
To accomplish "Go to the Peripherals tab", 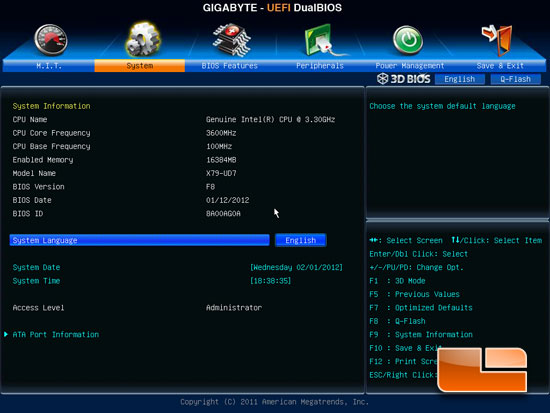I will pyautogui.click(x=320, y=66).
